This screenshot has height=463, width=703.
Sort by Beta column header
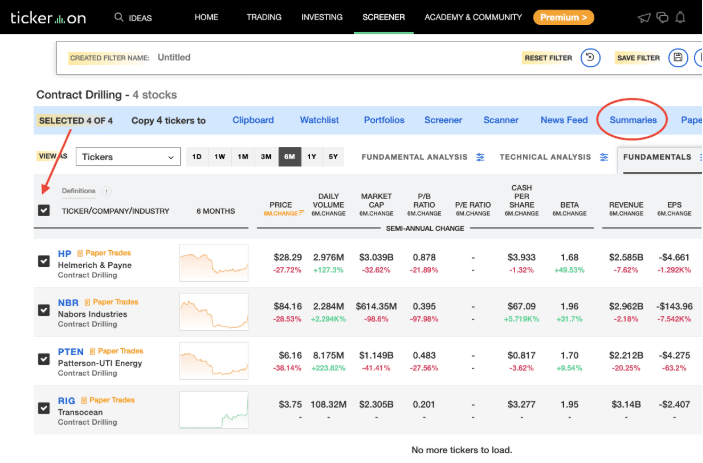pos(569,205)
